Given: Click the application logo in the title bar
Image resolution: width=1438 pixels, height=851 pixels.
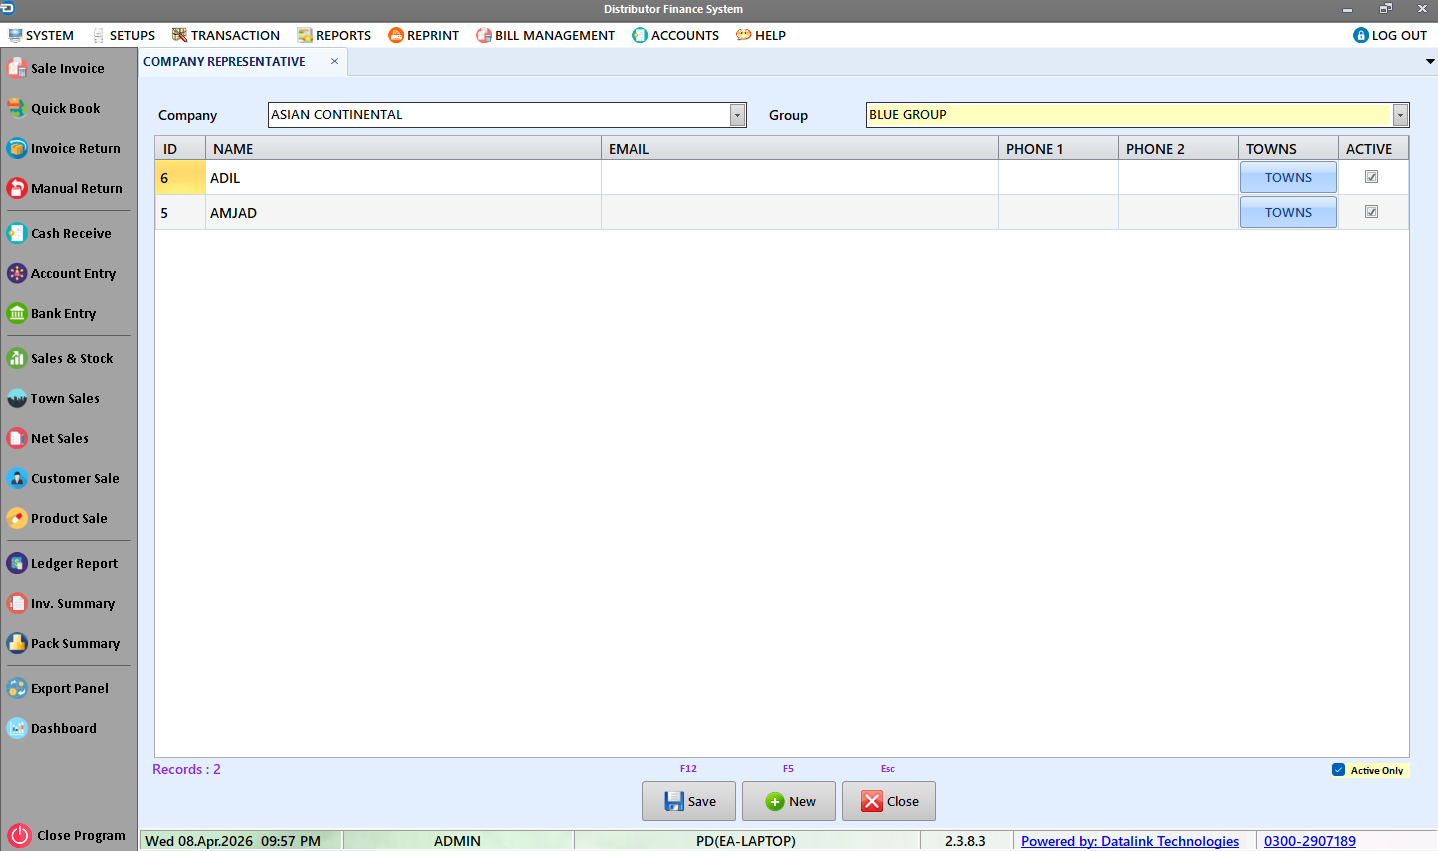Looking at the screenshot, I should coord(8,8).
